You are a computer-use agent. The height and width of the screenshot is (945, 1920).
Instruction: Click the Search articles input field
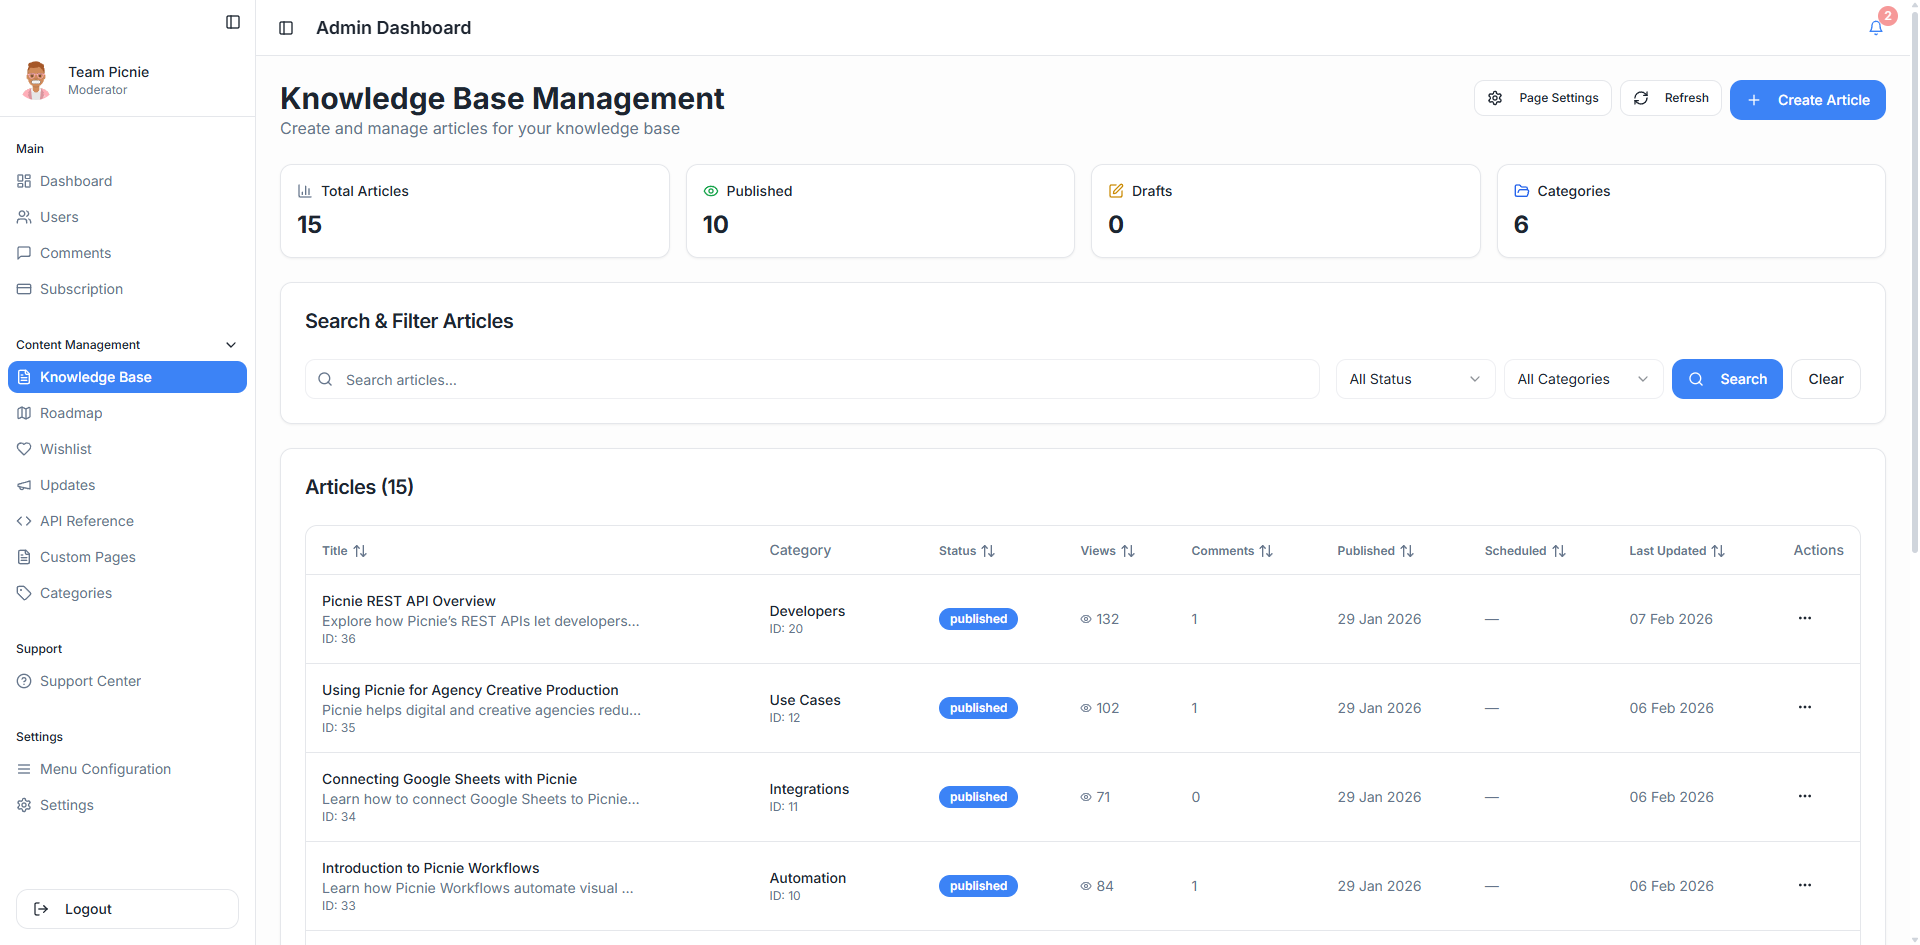point(812,380)
